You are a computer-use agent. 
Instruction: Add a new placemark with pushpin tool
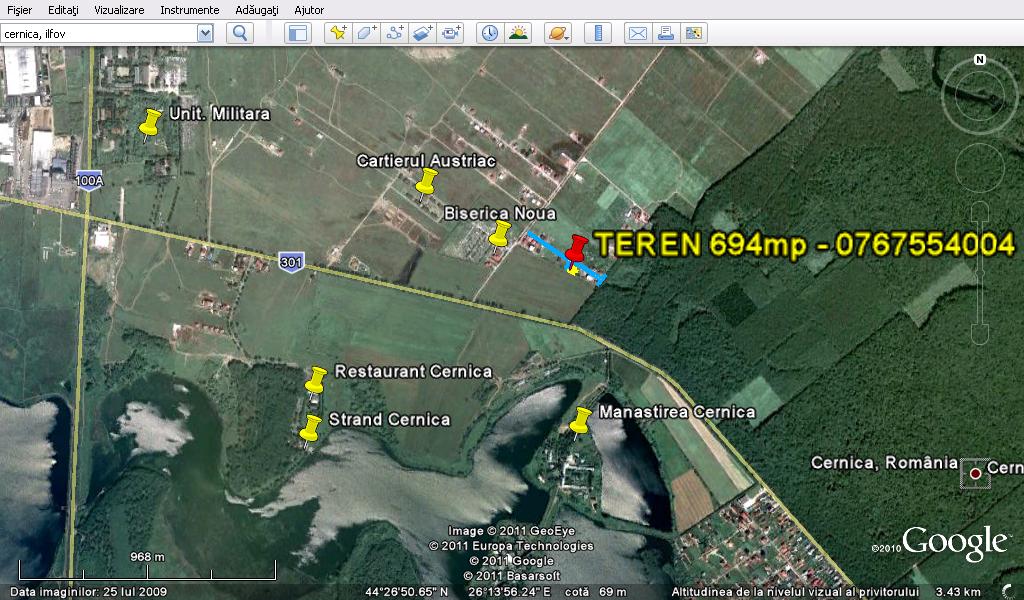(x=339, y=33)
